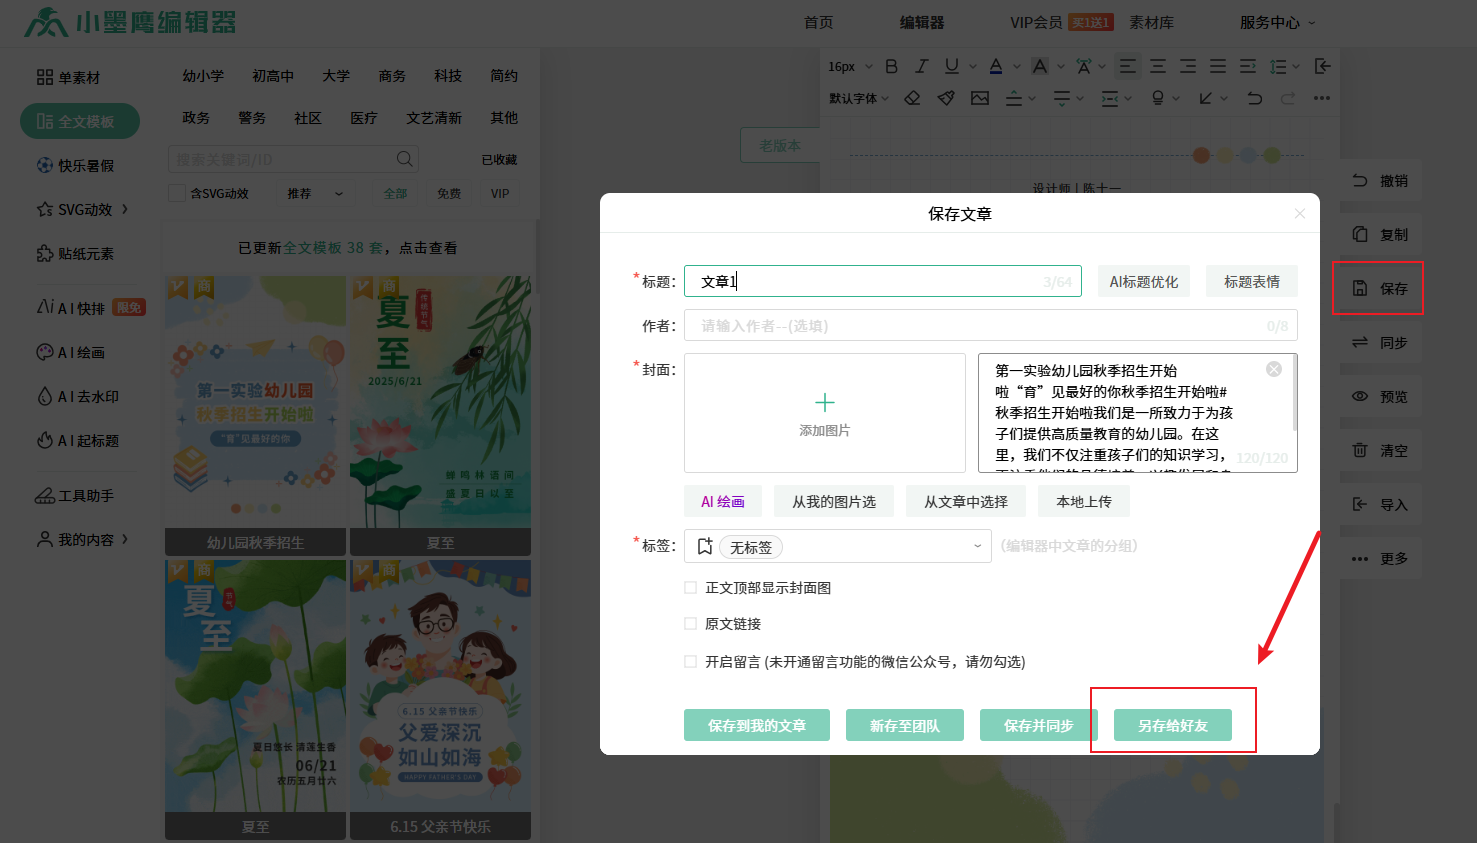Click the undo arrow in toolbar
Image resolution: width=1477 pixels, height=843 pixels.
pos(1254,98)
